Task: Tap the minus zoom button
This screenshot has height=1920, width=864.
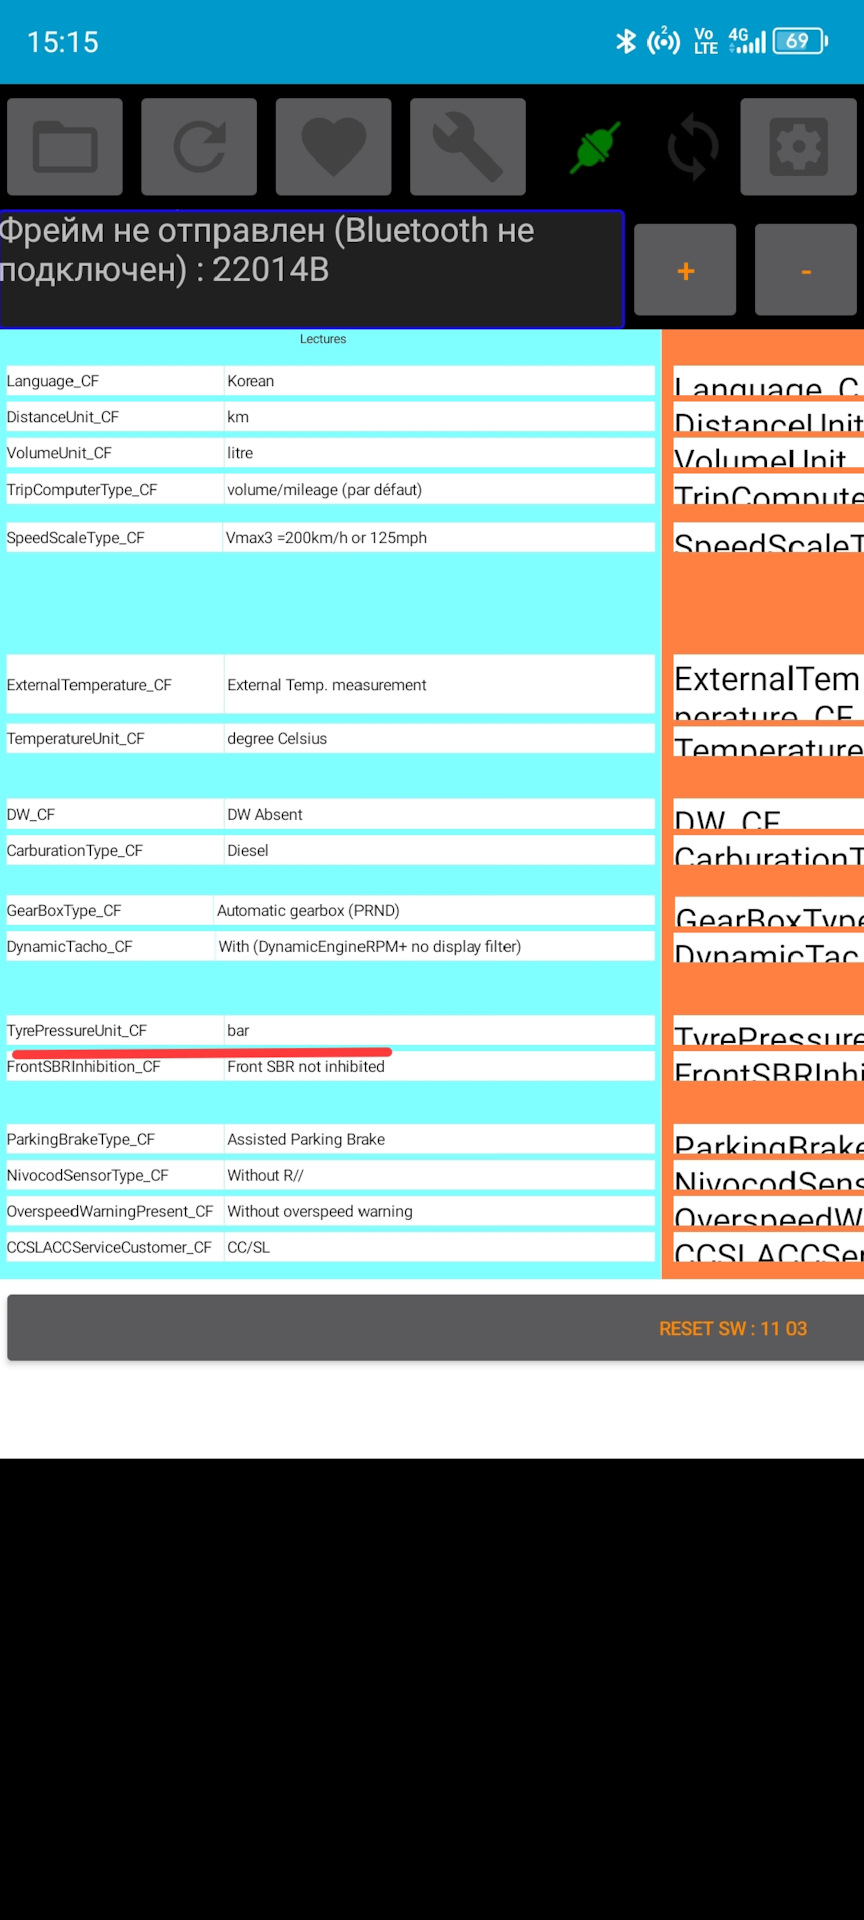Action: [x=805, y=270]
